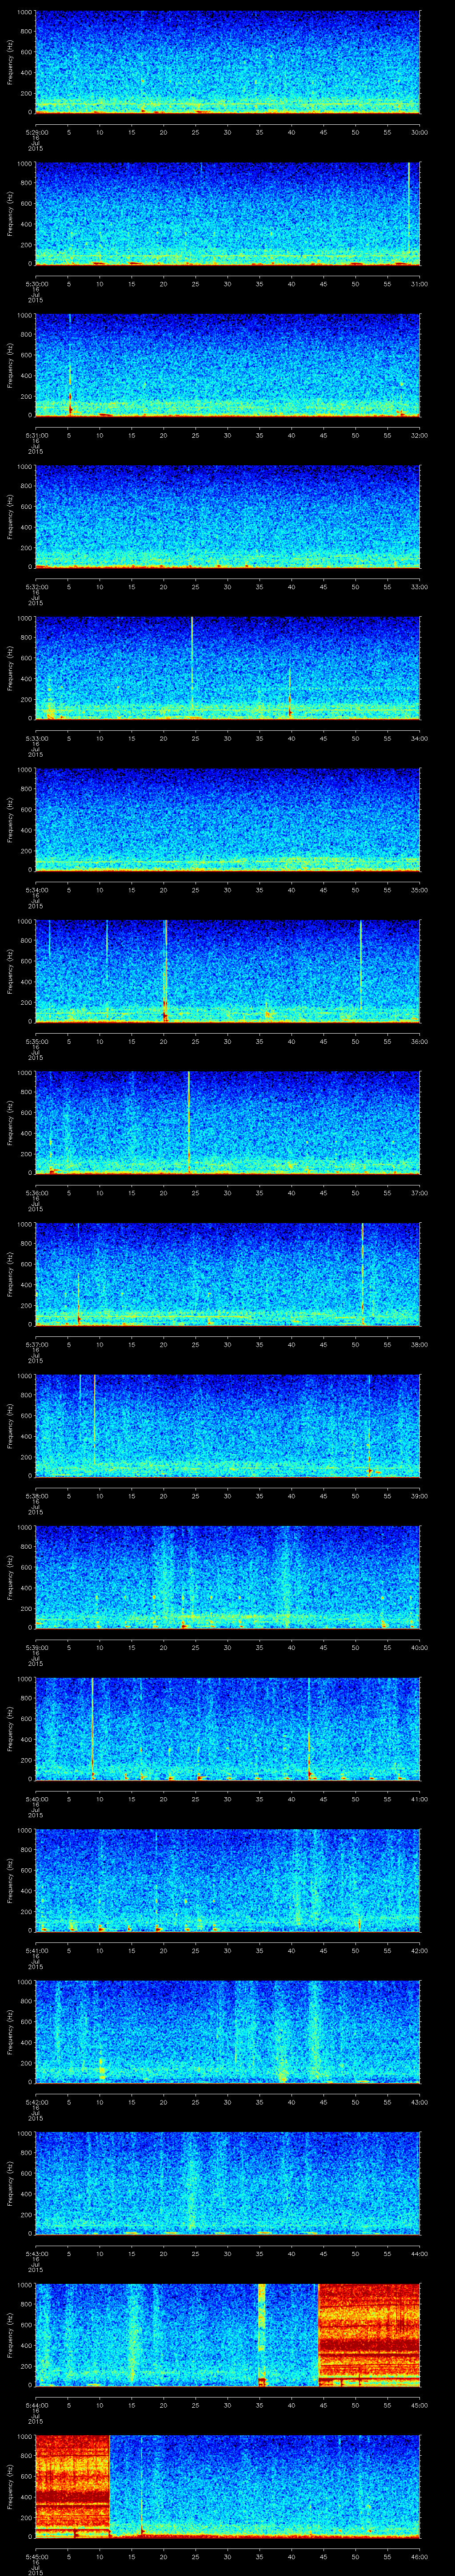
Task: Click the 45:00 end time label
Action: [420, 2405]
